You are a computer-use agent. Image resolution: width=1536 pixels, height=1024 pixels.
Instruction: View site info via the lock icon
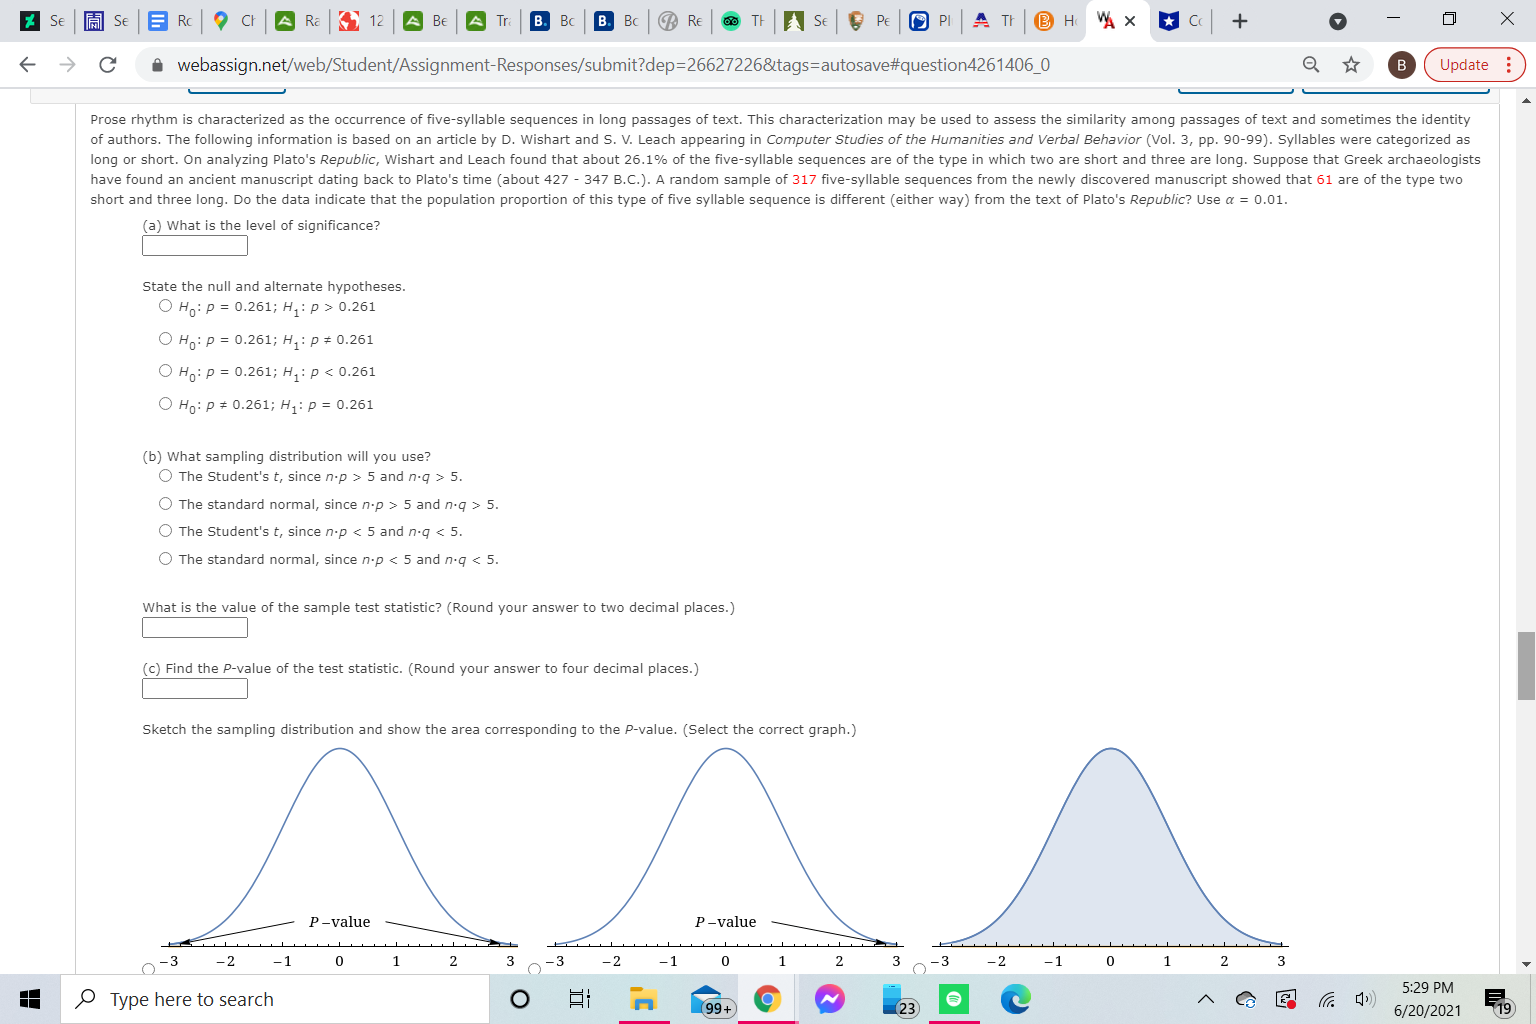click(157, 65)
